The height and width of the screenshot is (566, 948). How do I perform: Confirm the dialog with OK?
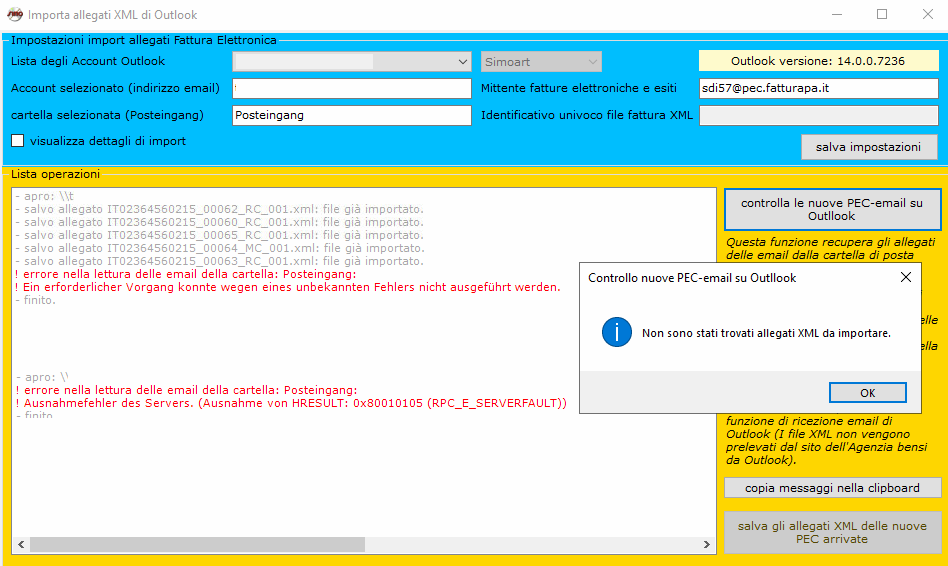click(x=867, y=392)
